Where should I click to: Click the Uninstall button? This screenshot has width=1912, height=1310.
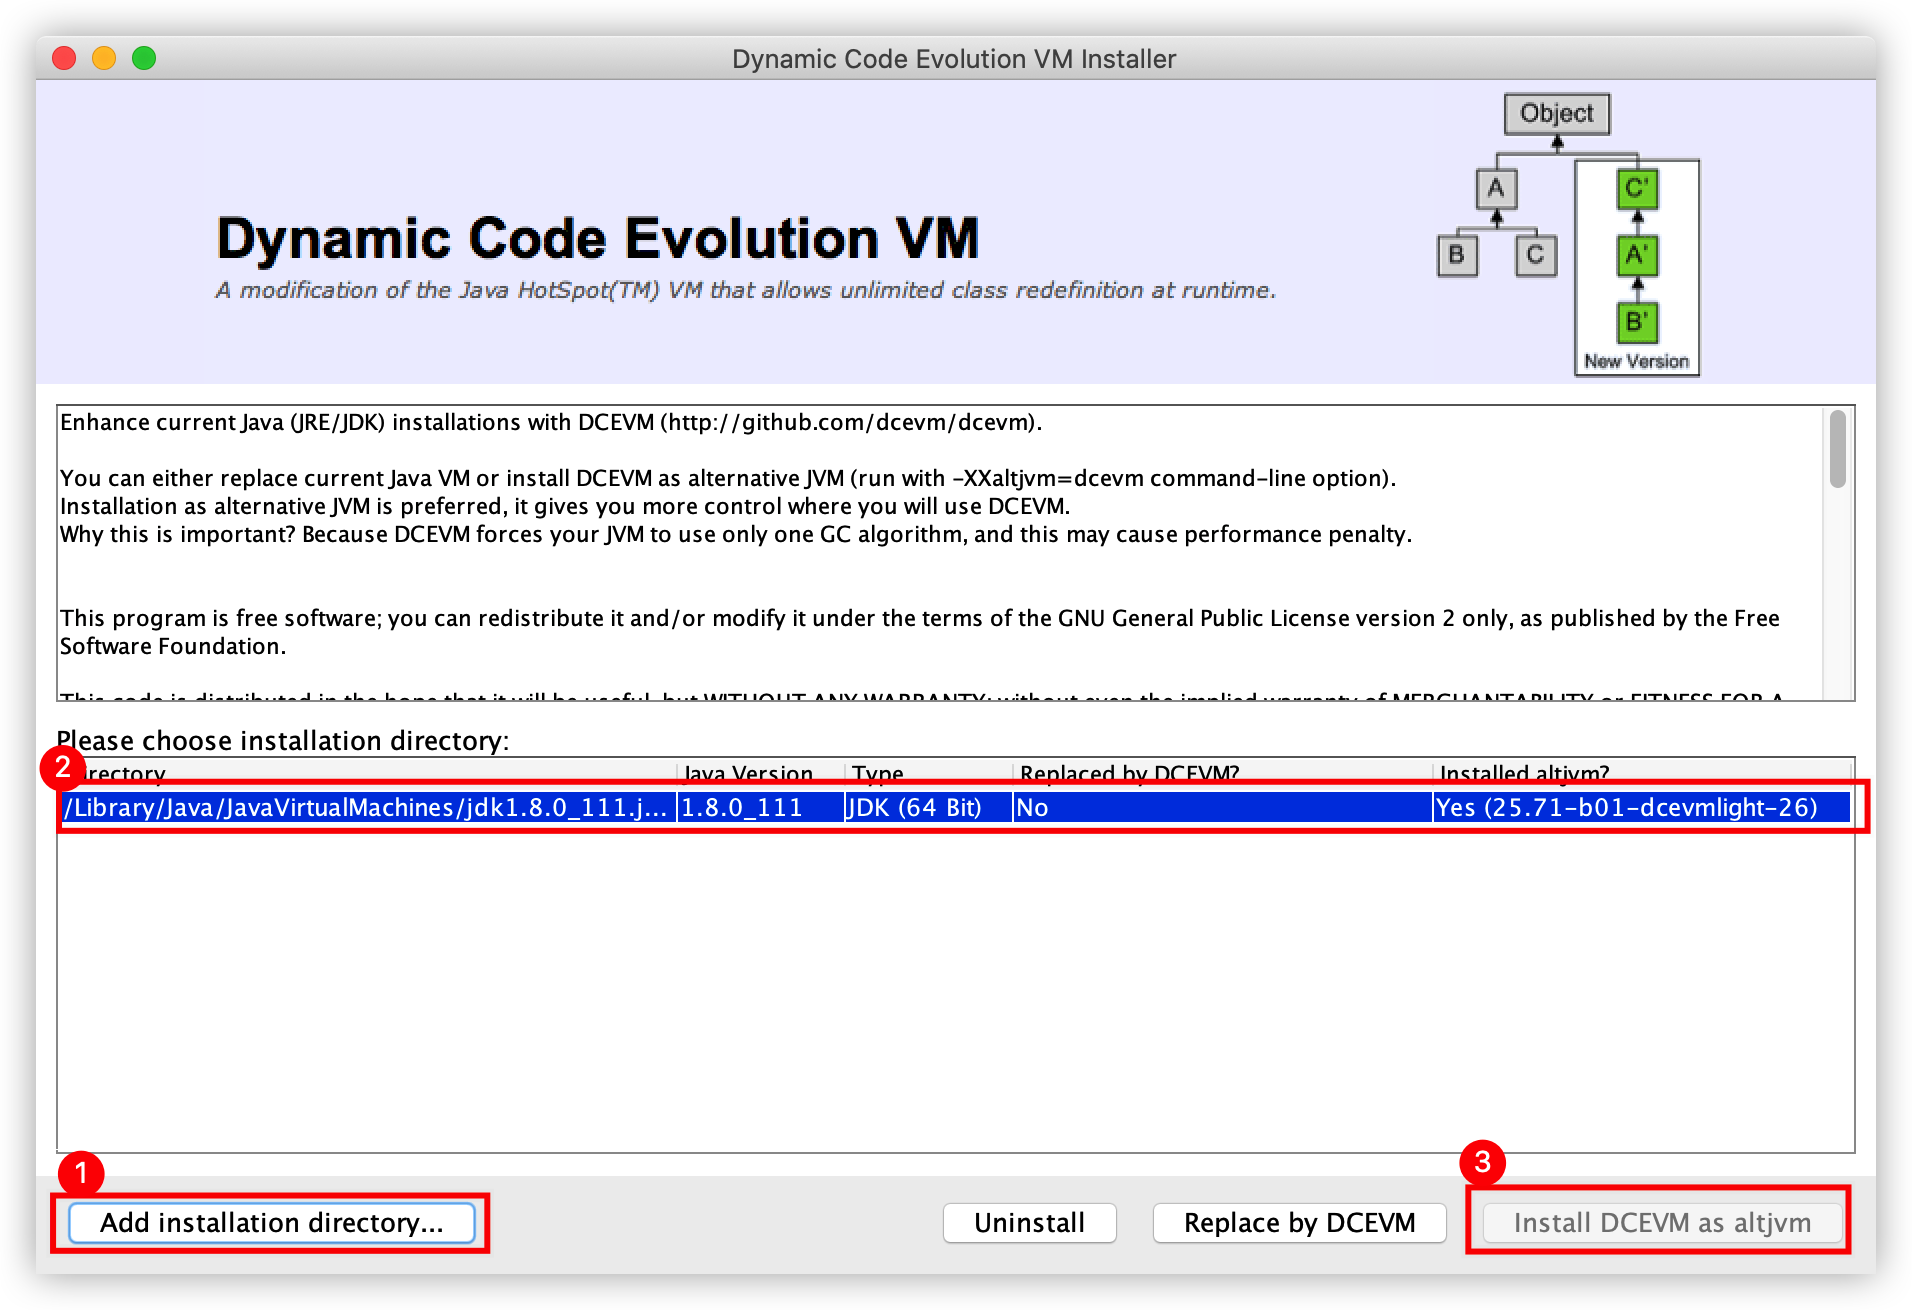(1029, 1223)
